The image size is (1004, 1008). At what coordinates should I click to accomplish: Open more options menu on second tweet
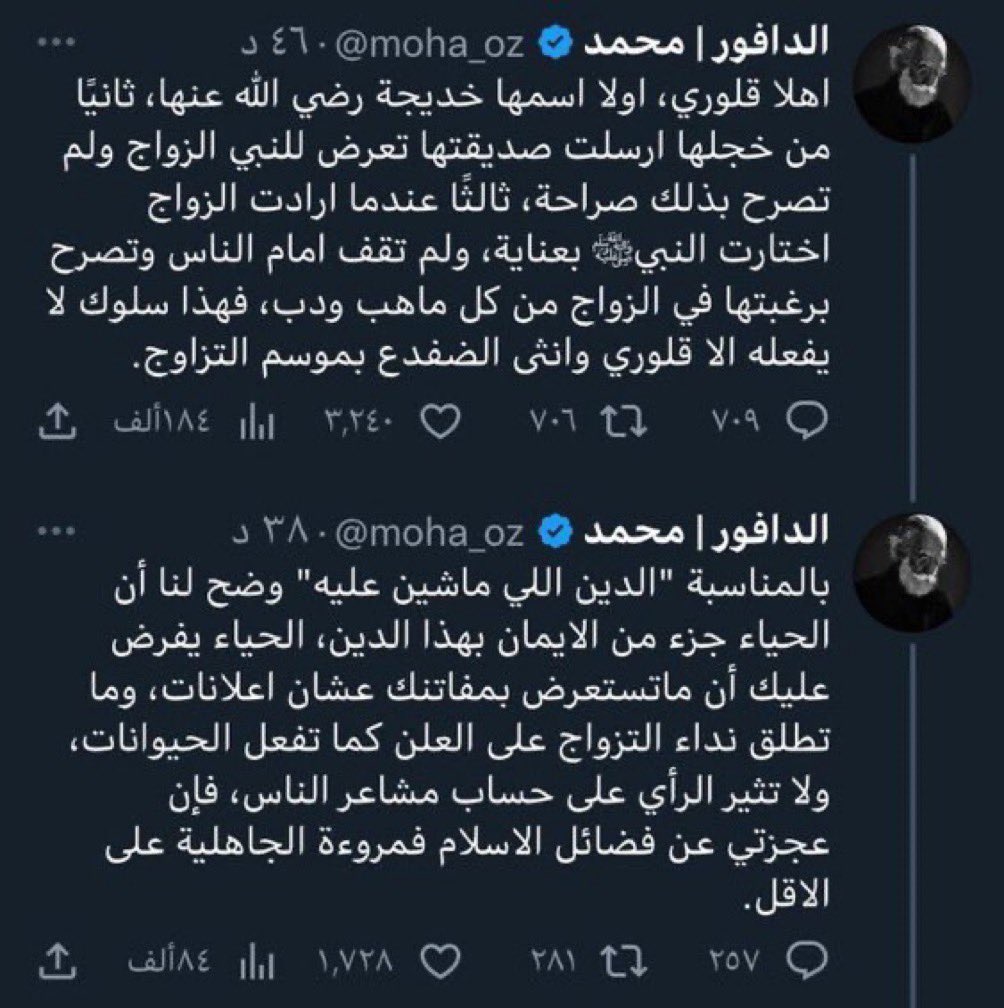(x=57, y=531)
